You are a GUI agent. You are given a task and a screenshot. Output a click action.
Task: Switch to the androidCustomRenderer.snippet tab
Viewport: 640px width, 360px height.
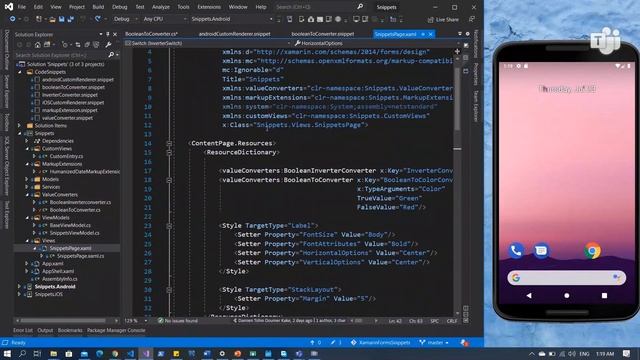(x=235, y=34)
